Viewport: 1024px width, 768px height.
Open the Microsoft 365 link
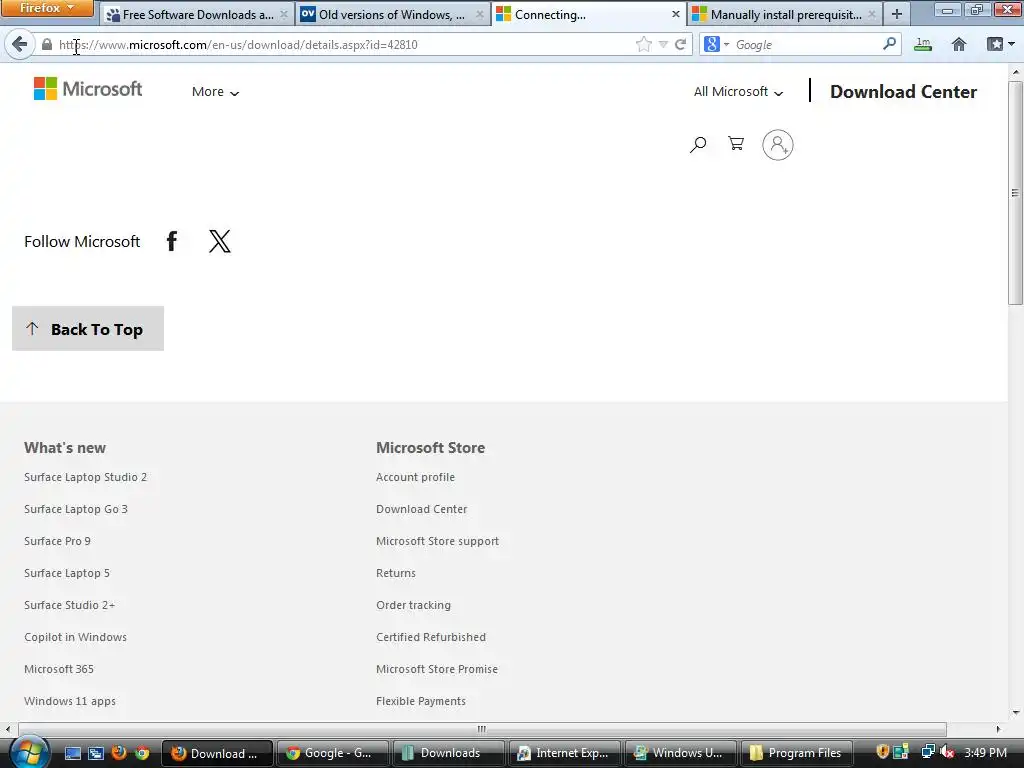[59, 669]
